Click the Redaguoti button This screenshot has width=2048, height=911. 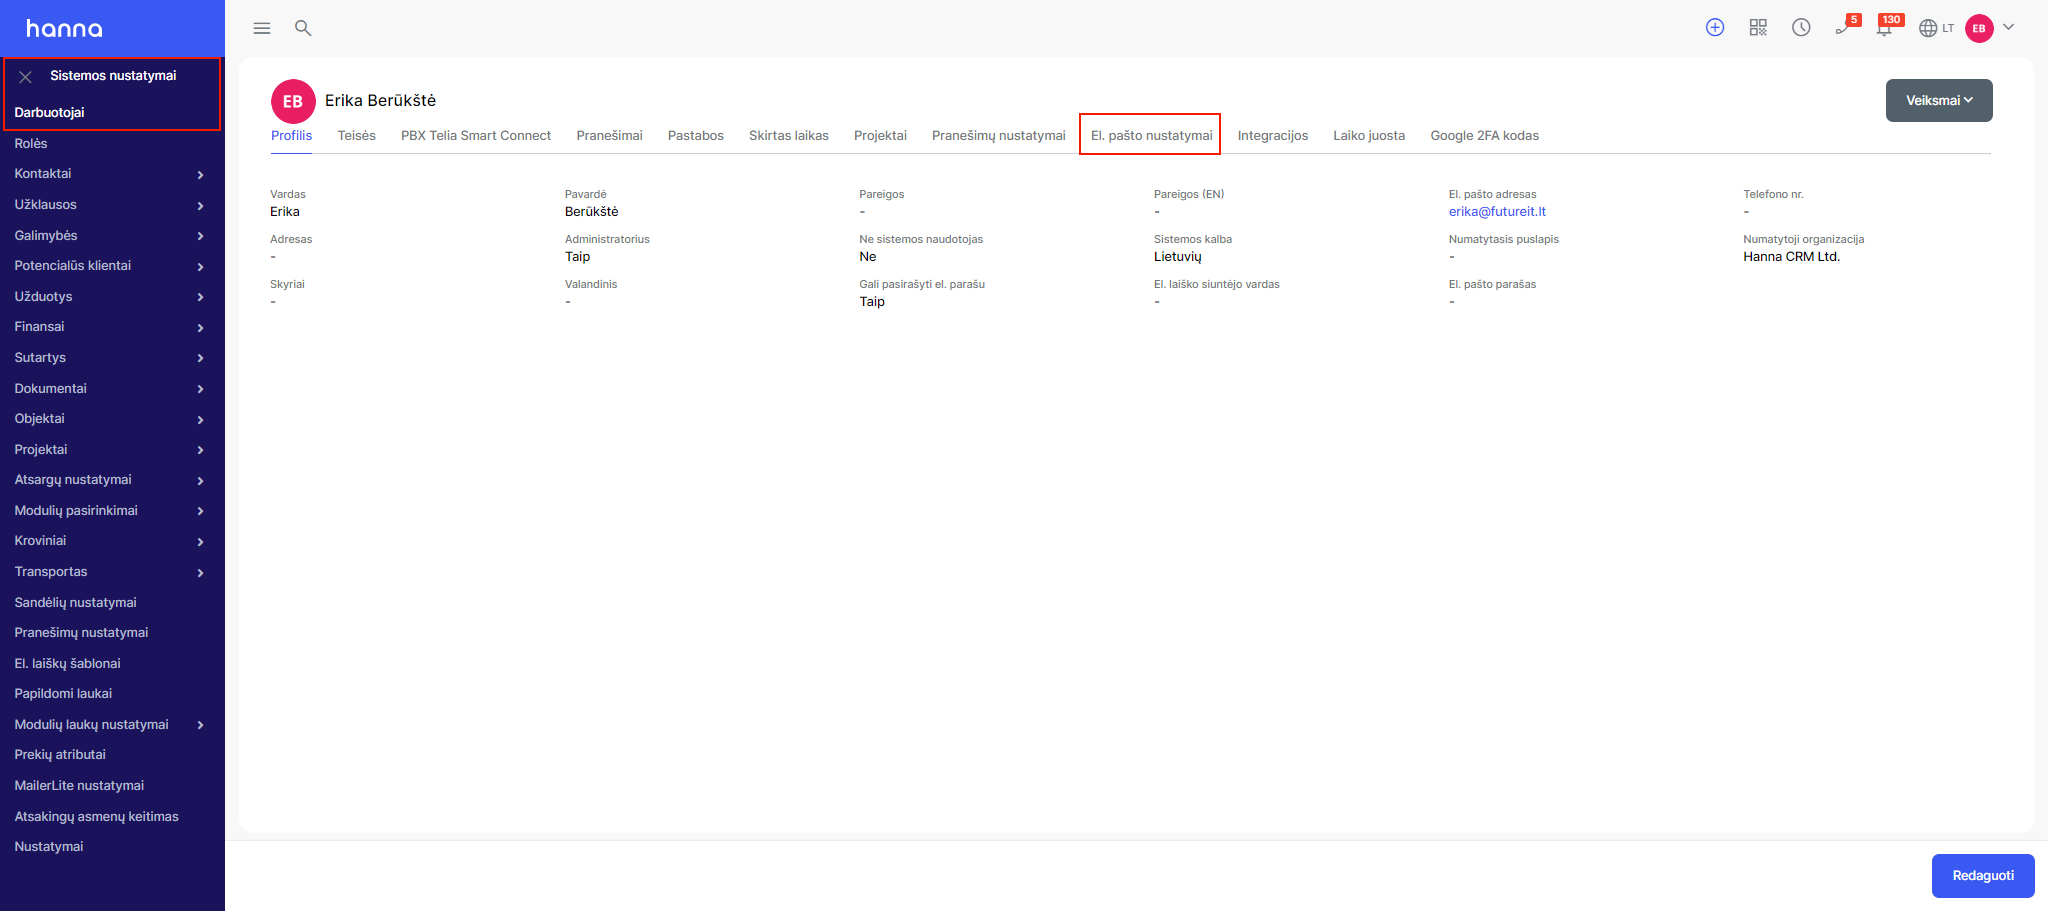point(1983,876)
